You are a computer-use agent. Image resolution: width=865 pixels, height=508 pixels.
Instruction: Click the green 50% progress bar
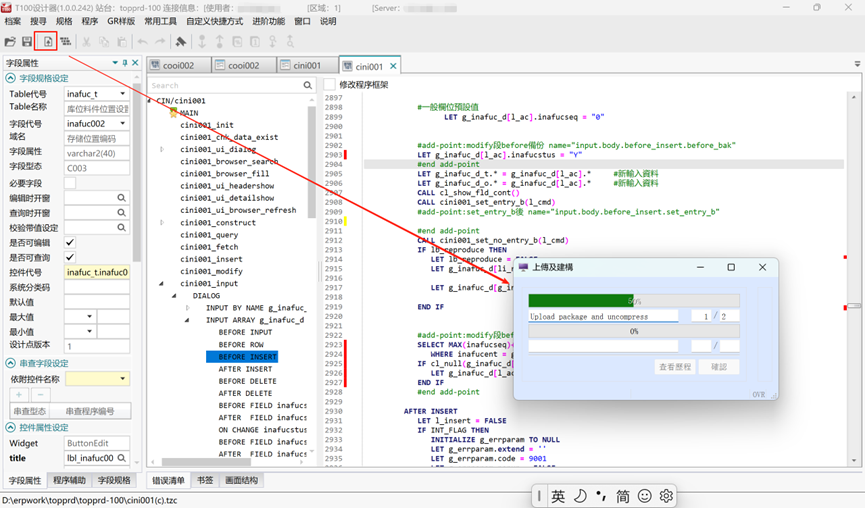coord(634,301)
